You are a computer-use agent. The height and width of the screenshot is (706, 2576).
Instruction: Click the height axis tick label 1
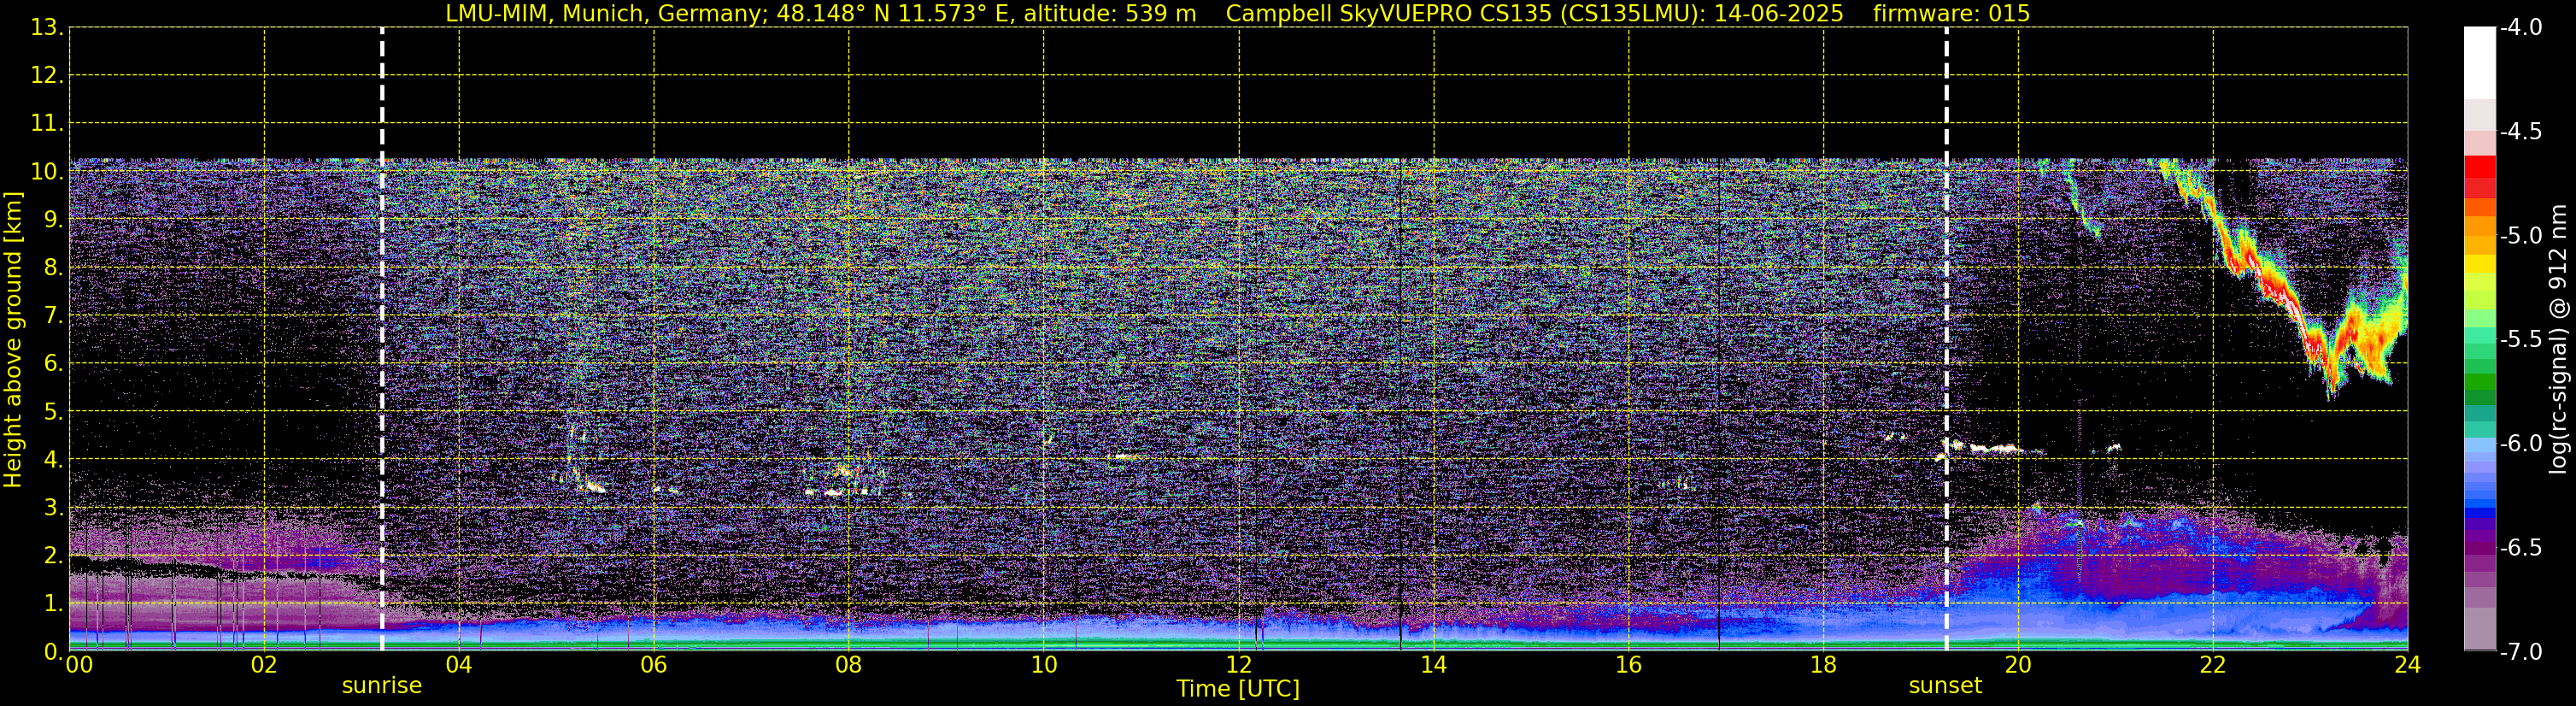click(52, 603)
